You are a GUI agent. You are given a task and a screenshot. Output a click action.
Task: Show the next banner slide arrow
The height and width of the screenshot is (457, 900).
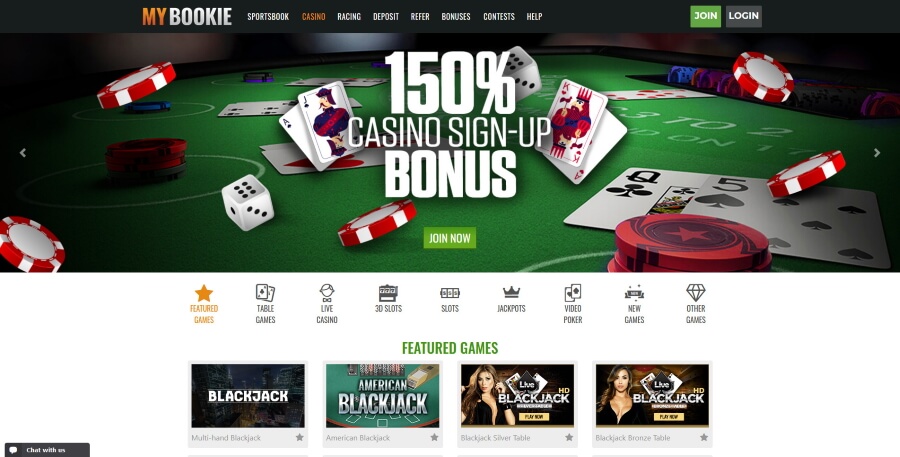click(877, 153)
